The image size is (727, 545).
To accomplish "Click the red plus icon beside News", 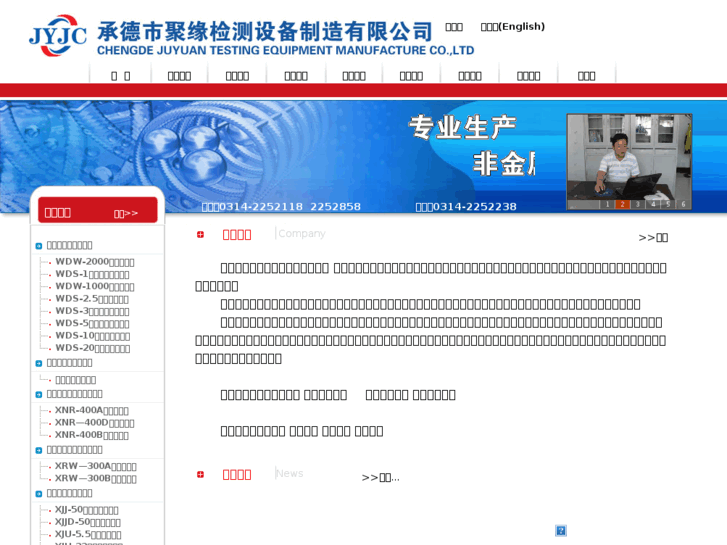I will (200, 474).
